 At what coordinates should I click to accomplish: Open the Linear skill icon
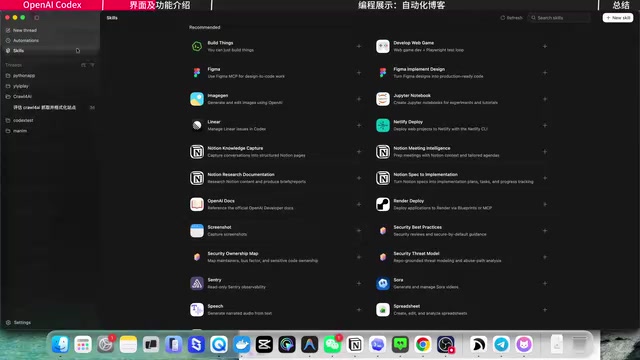click(197, 125)
